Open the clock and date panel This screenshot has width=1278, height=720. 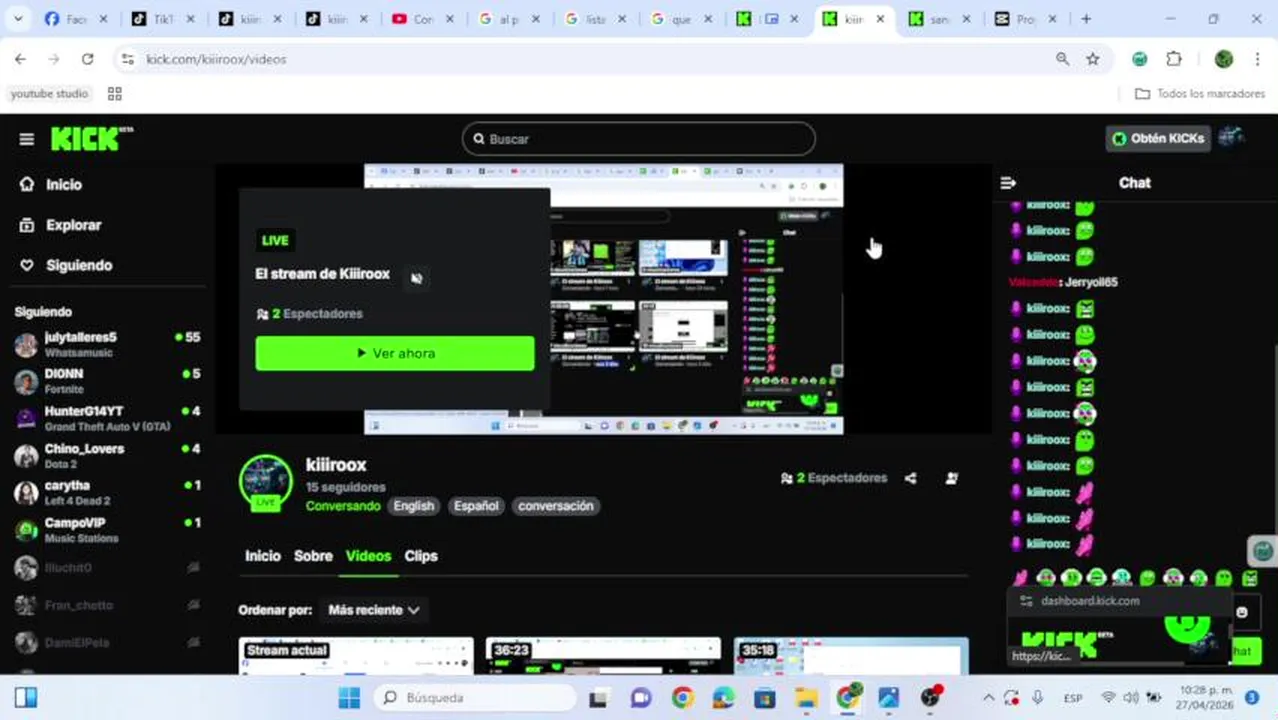click(1206, 698)
